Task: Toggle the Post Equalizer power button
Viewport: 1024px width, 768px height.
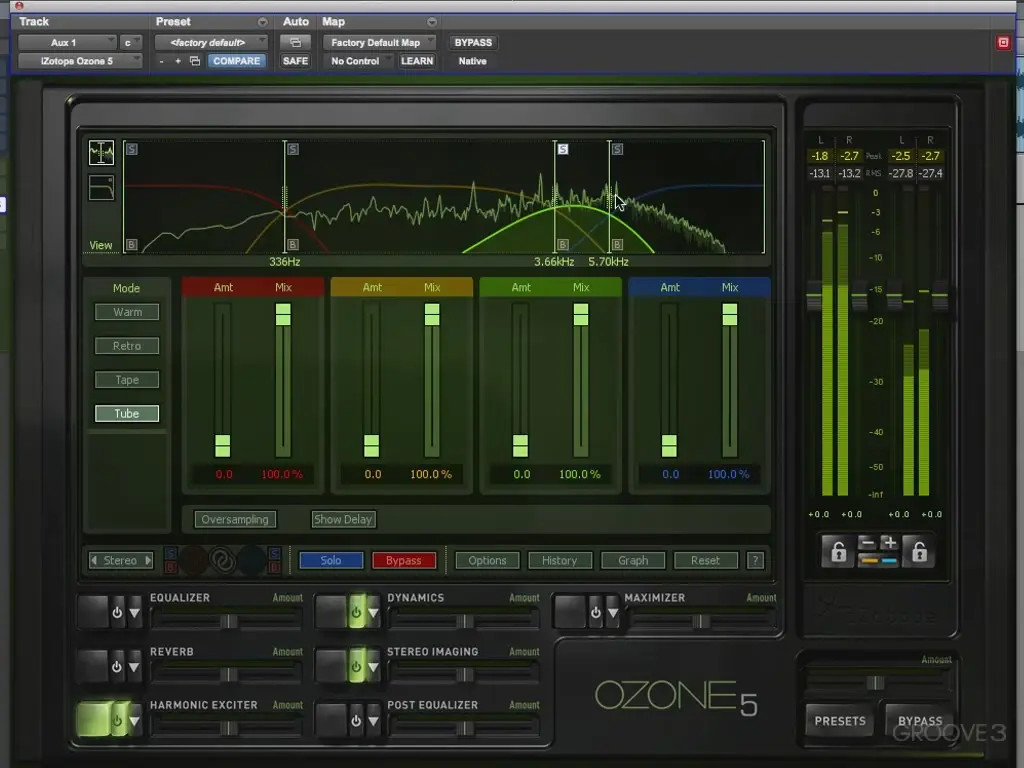Action: coord(356,721)
